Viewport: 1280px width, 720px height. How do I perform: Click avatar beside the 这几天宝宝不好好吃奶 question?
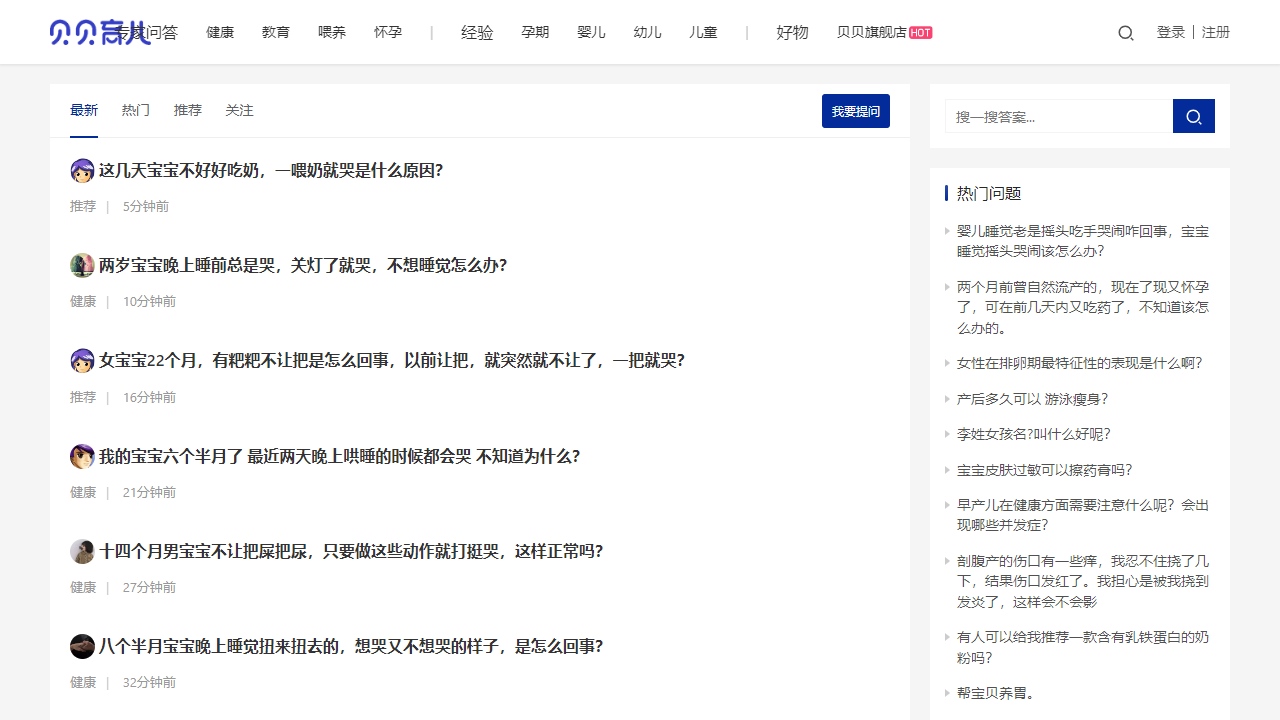click(82, 171)
